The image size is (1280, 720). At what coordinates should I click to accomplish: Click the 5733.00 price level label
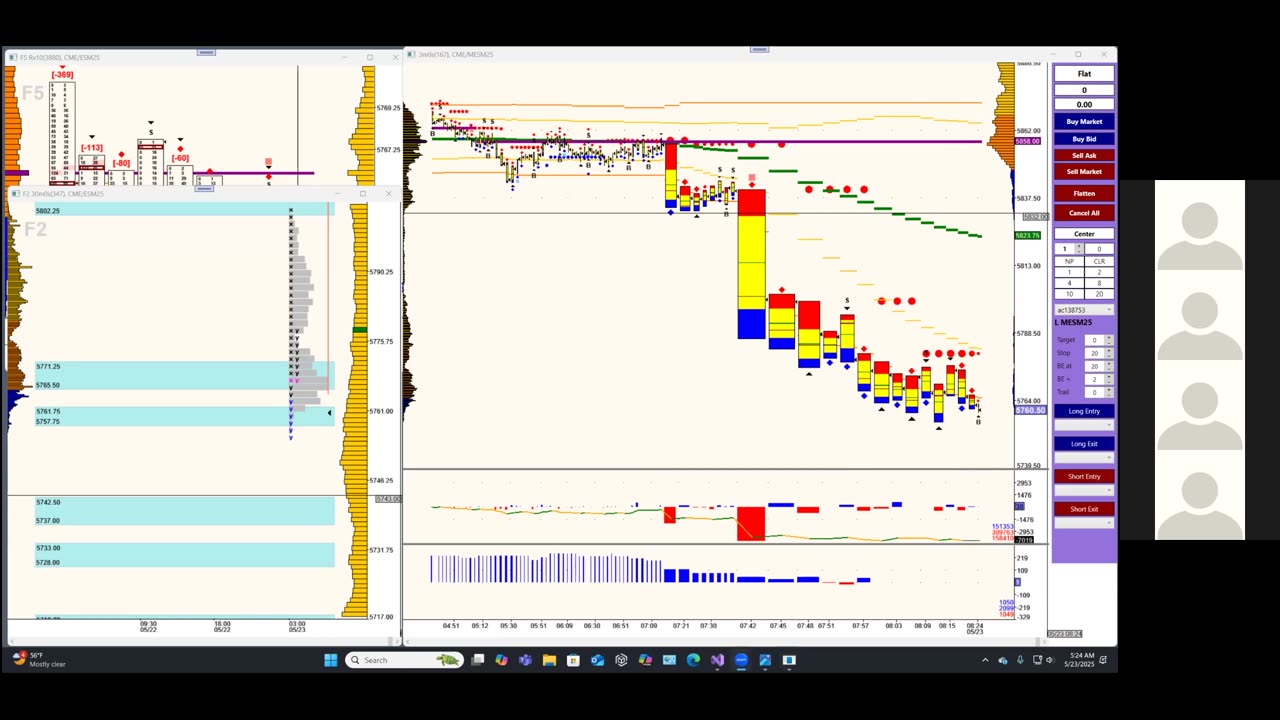click(48, 548)
